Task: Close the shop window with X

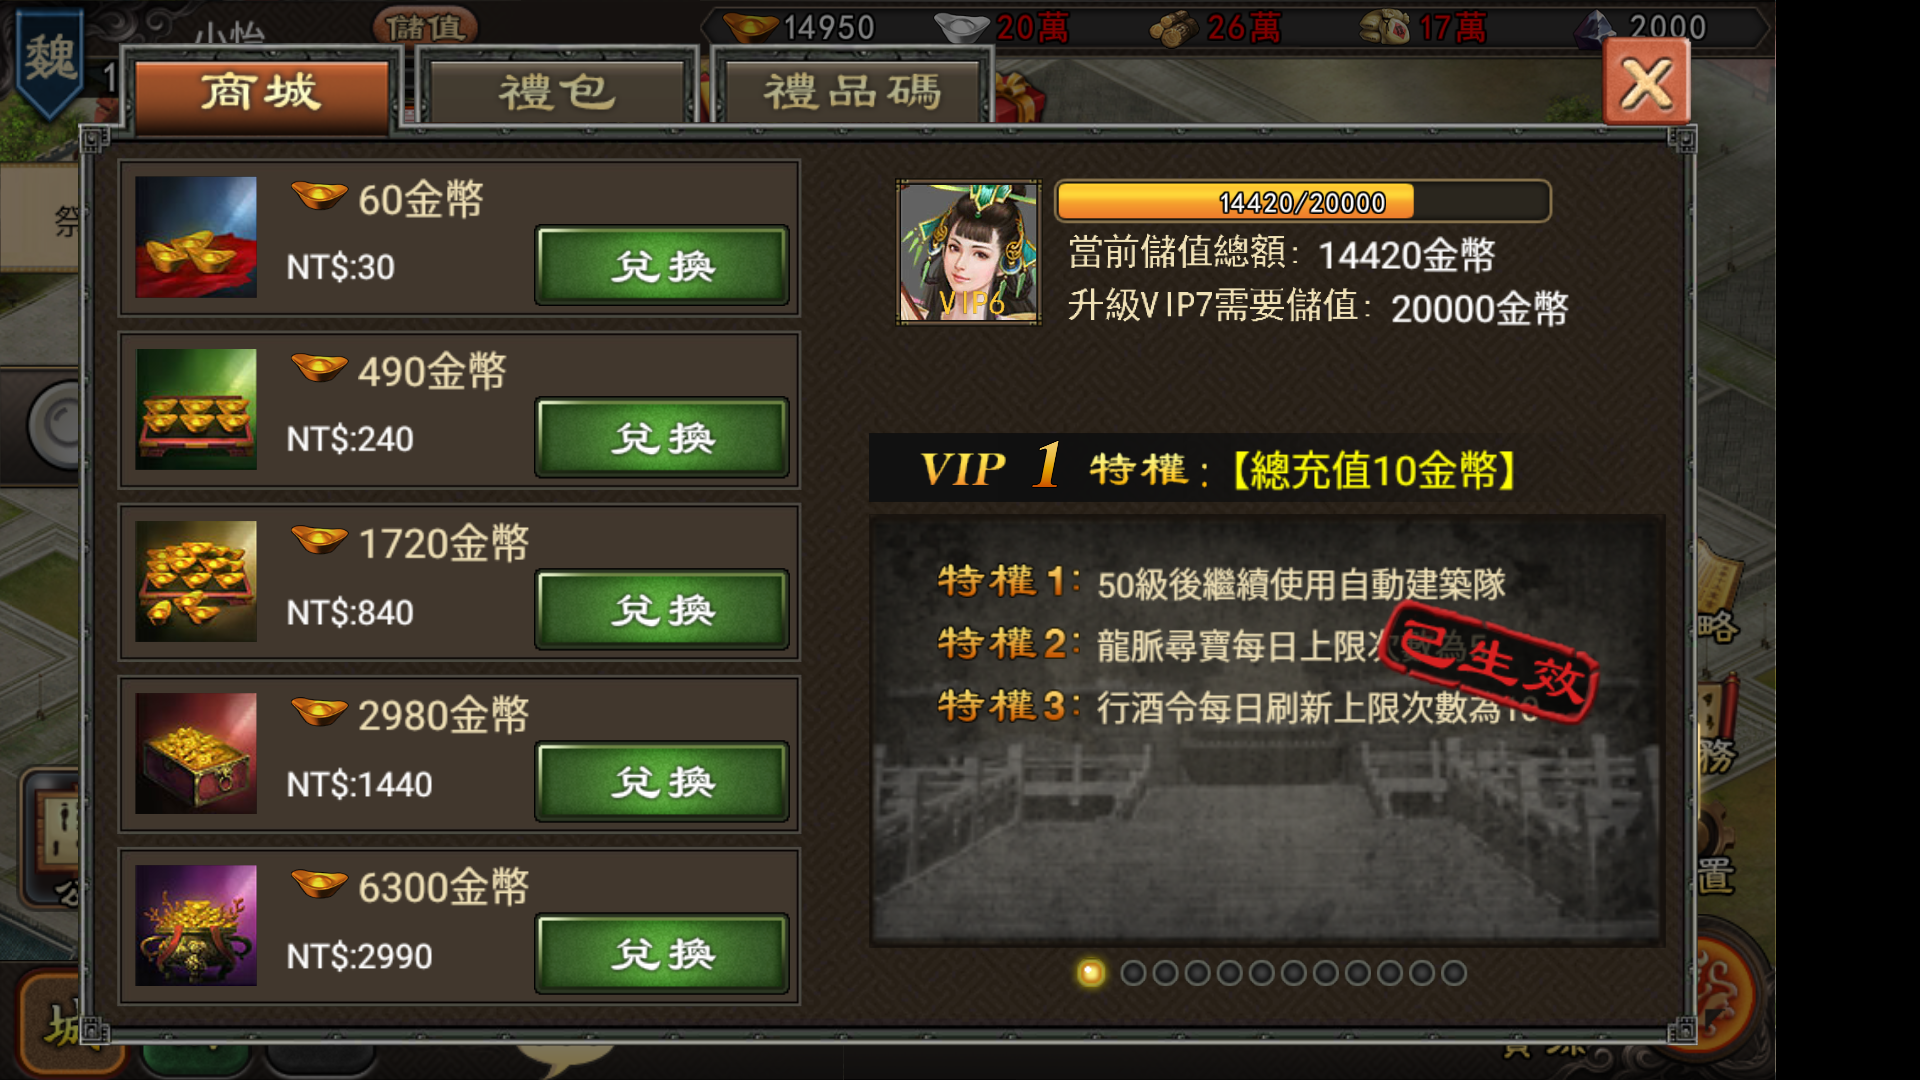Action: 1647,84
